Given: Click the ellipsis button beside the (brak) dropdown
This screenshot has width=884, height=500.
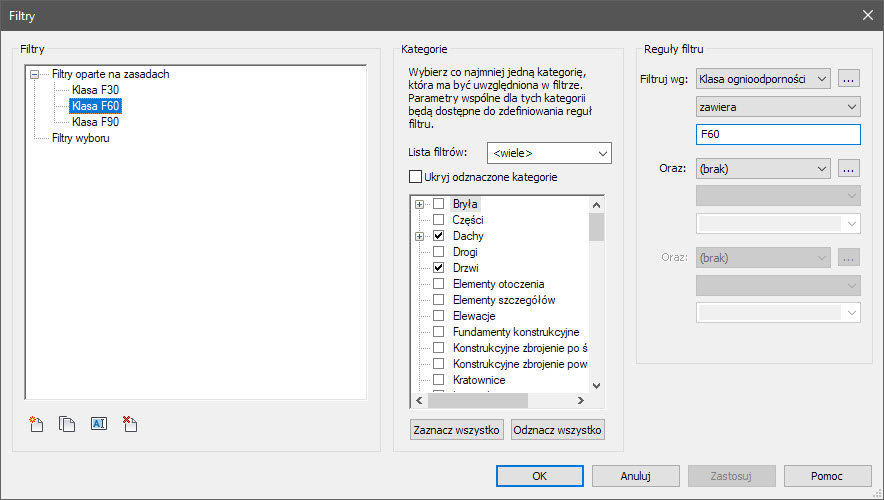Looking at the screenshot, I should point(849,169).
